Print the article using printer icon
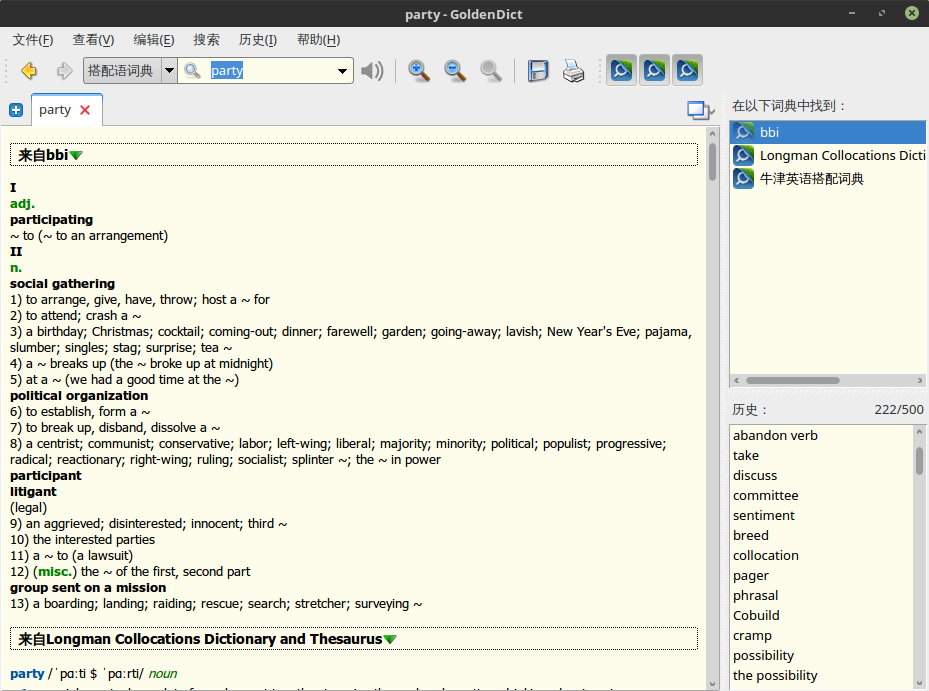The height and width of the screenshot is (691, 929). click(x=573, y=71)
